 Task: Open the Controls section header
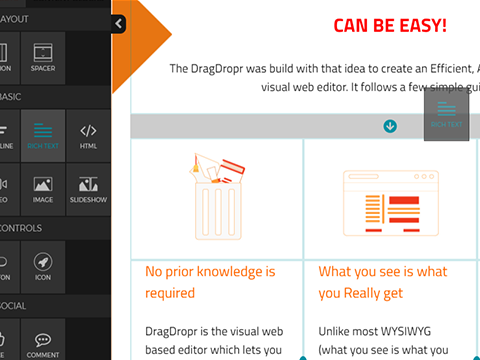[55, 228]
